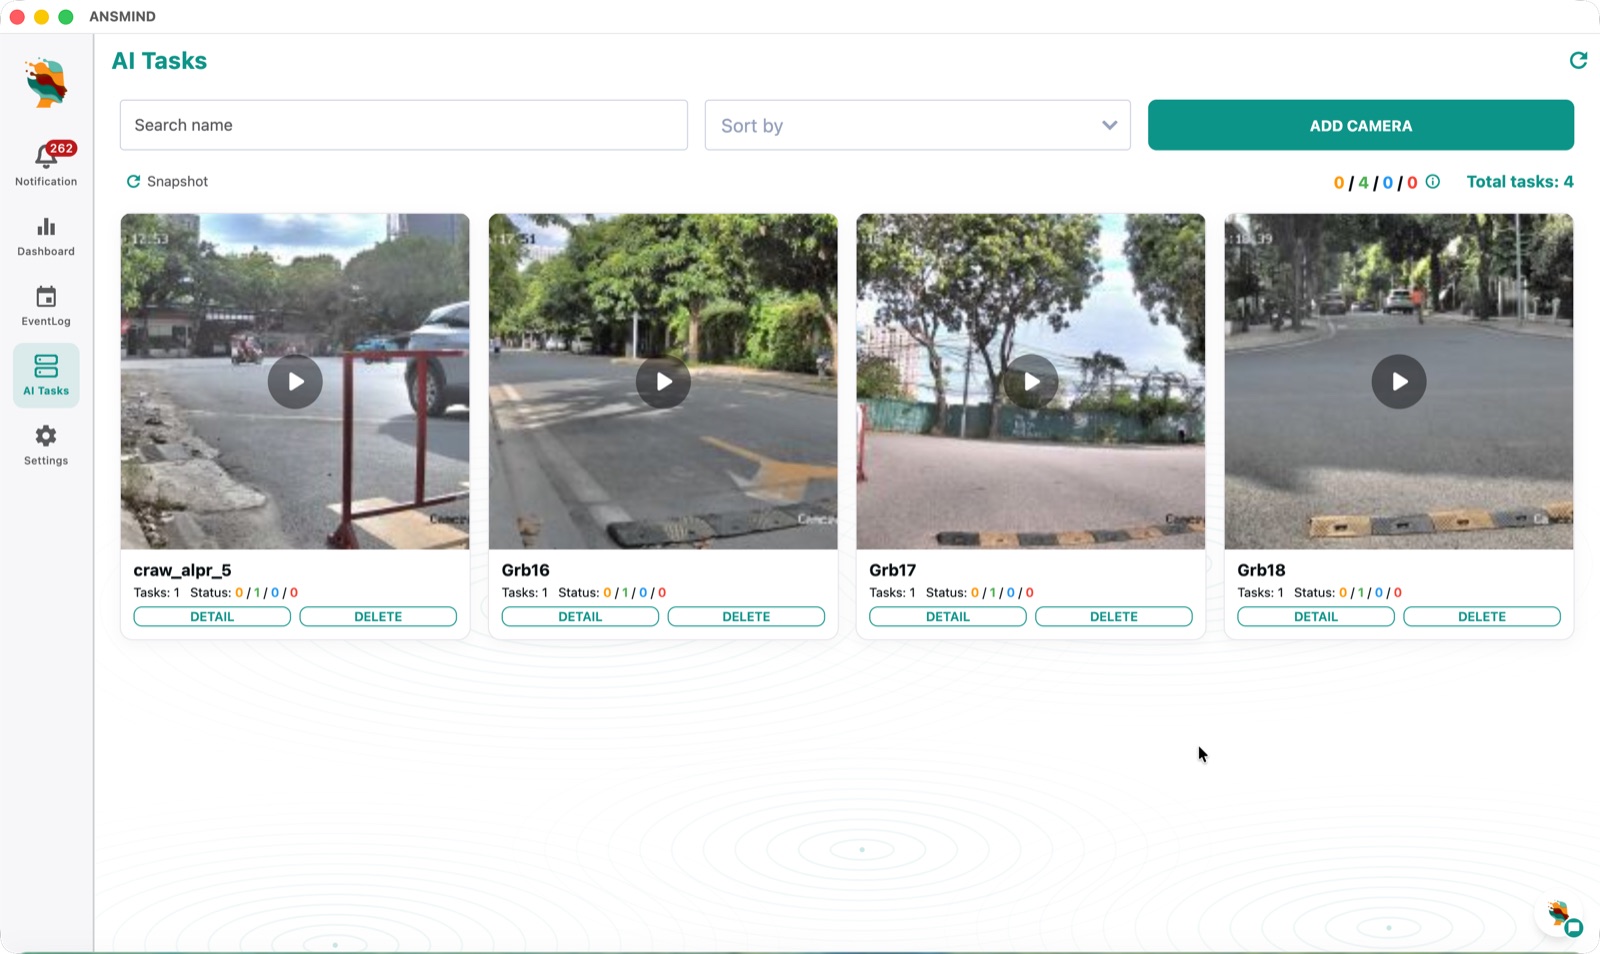Open Settings gear in sidebar
Viewport: 1600px width, 954px height.
(x=46, y=436)
